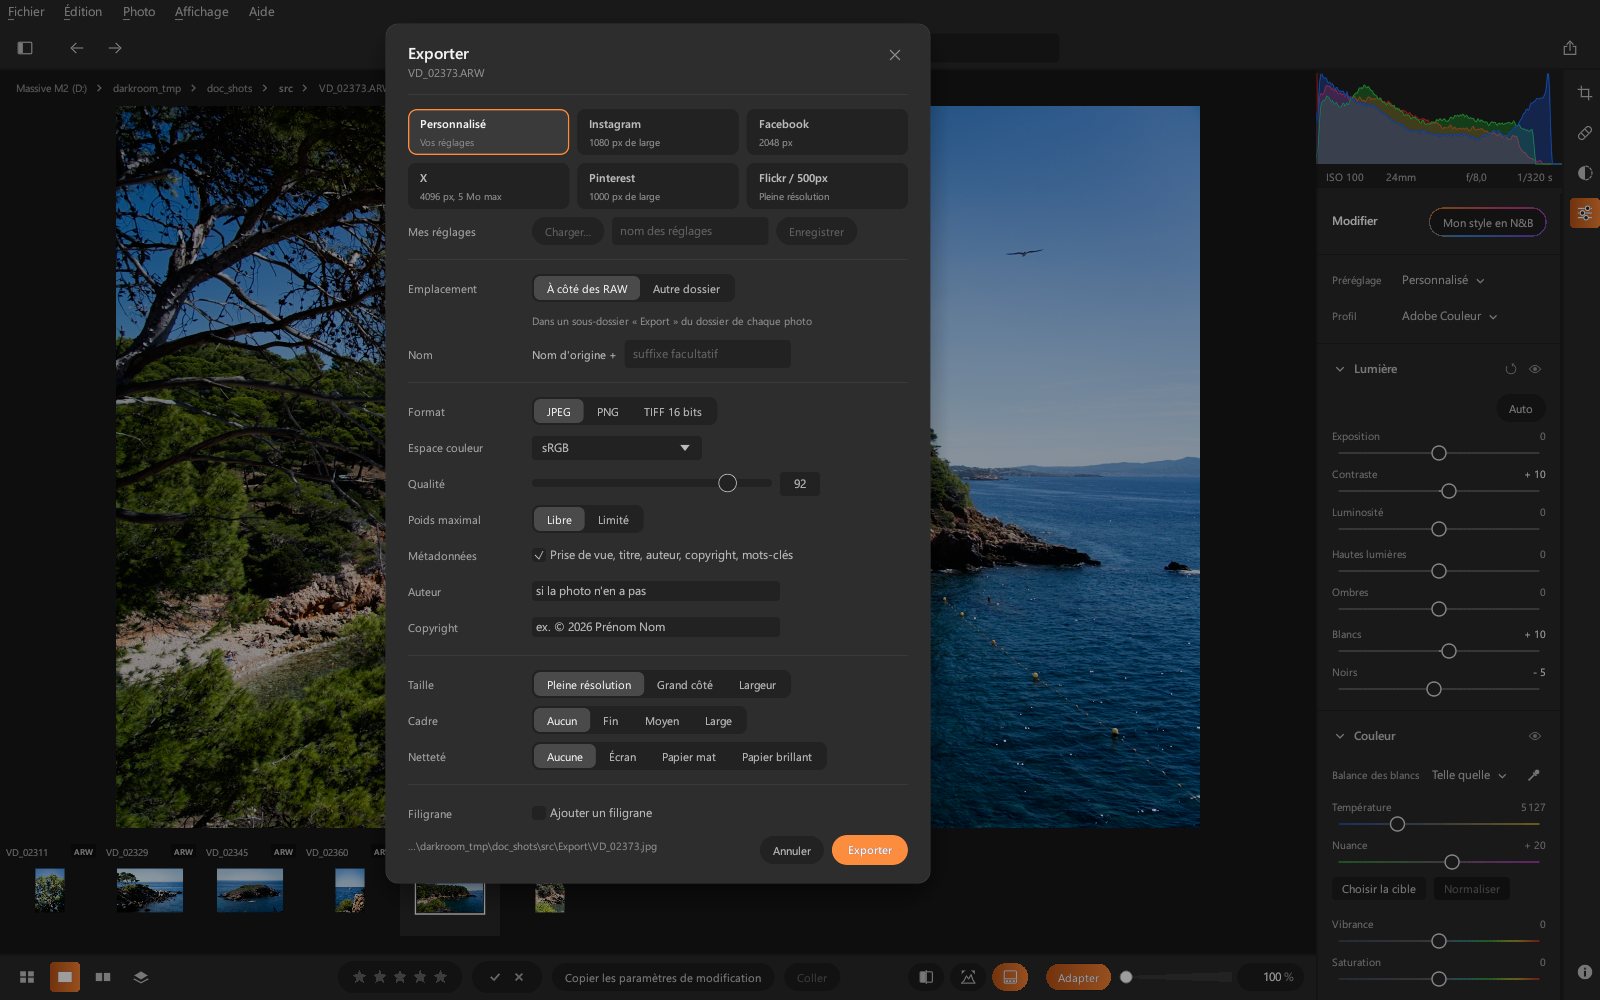
Task: Toggle the left sidebar panel icon
Action: click(26, 48)
